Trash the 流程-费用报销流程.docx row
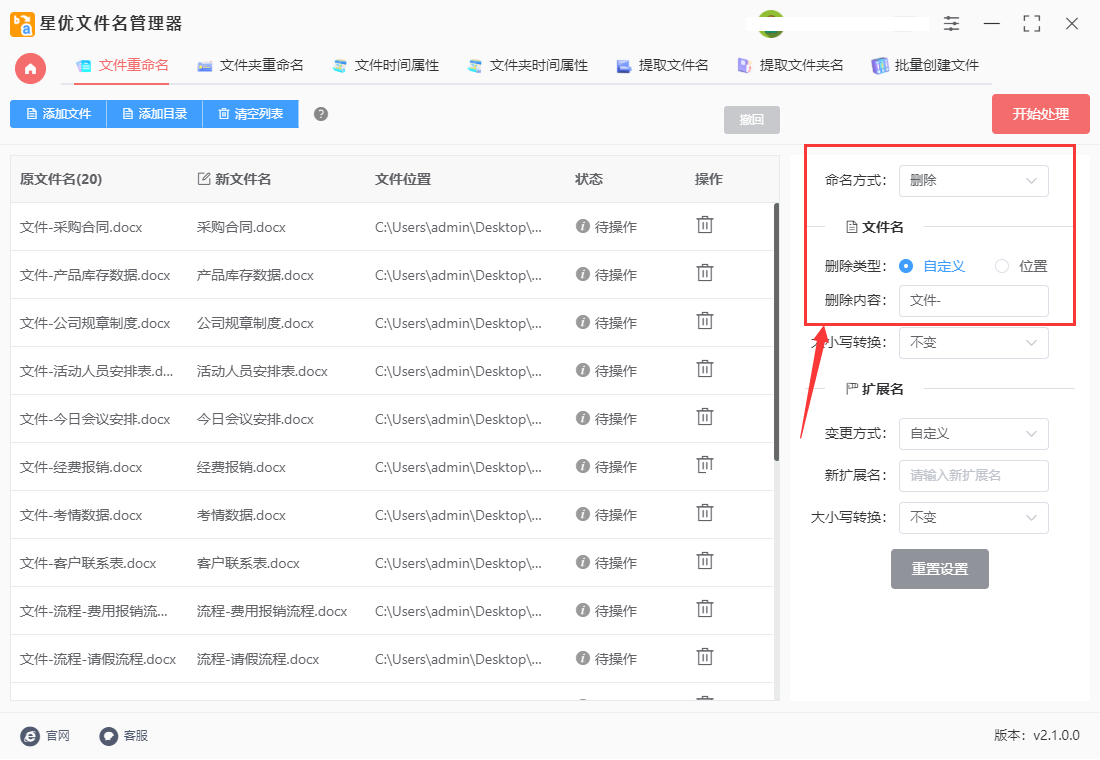 point(704,609)
